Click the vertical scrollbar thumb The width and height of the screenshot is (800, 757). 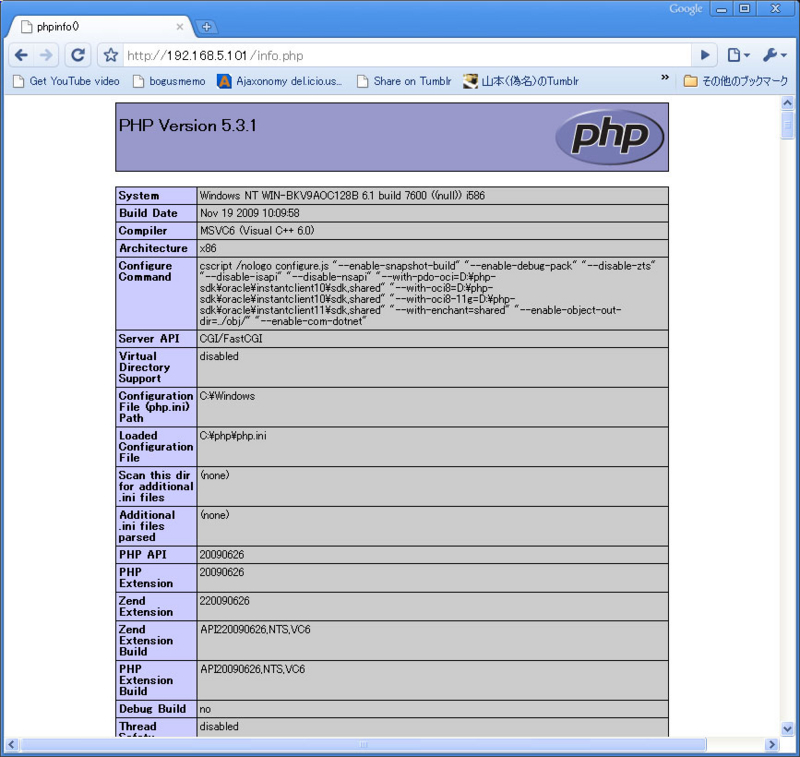point(787,124)
